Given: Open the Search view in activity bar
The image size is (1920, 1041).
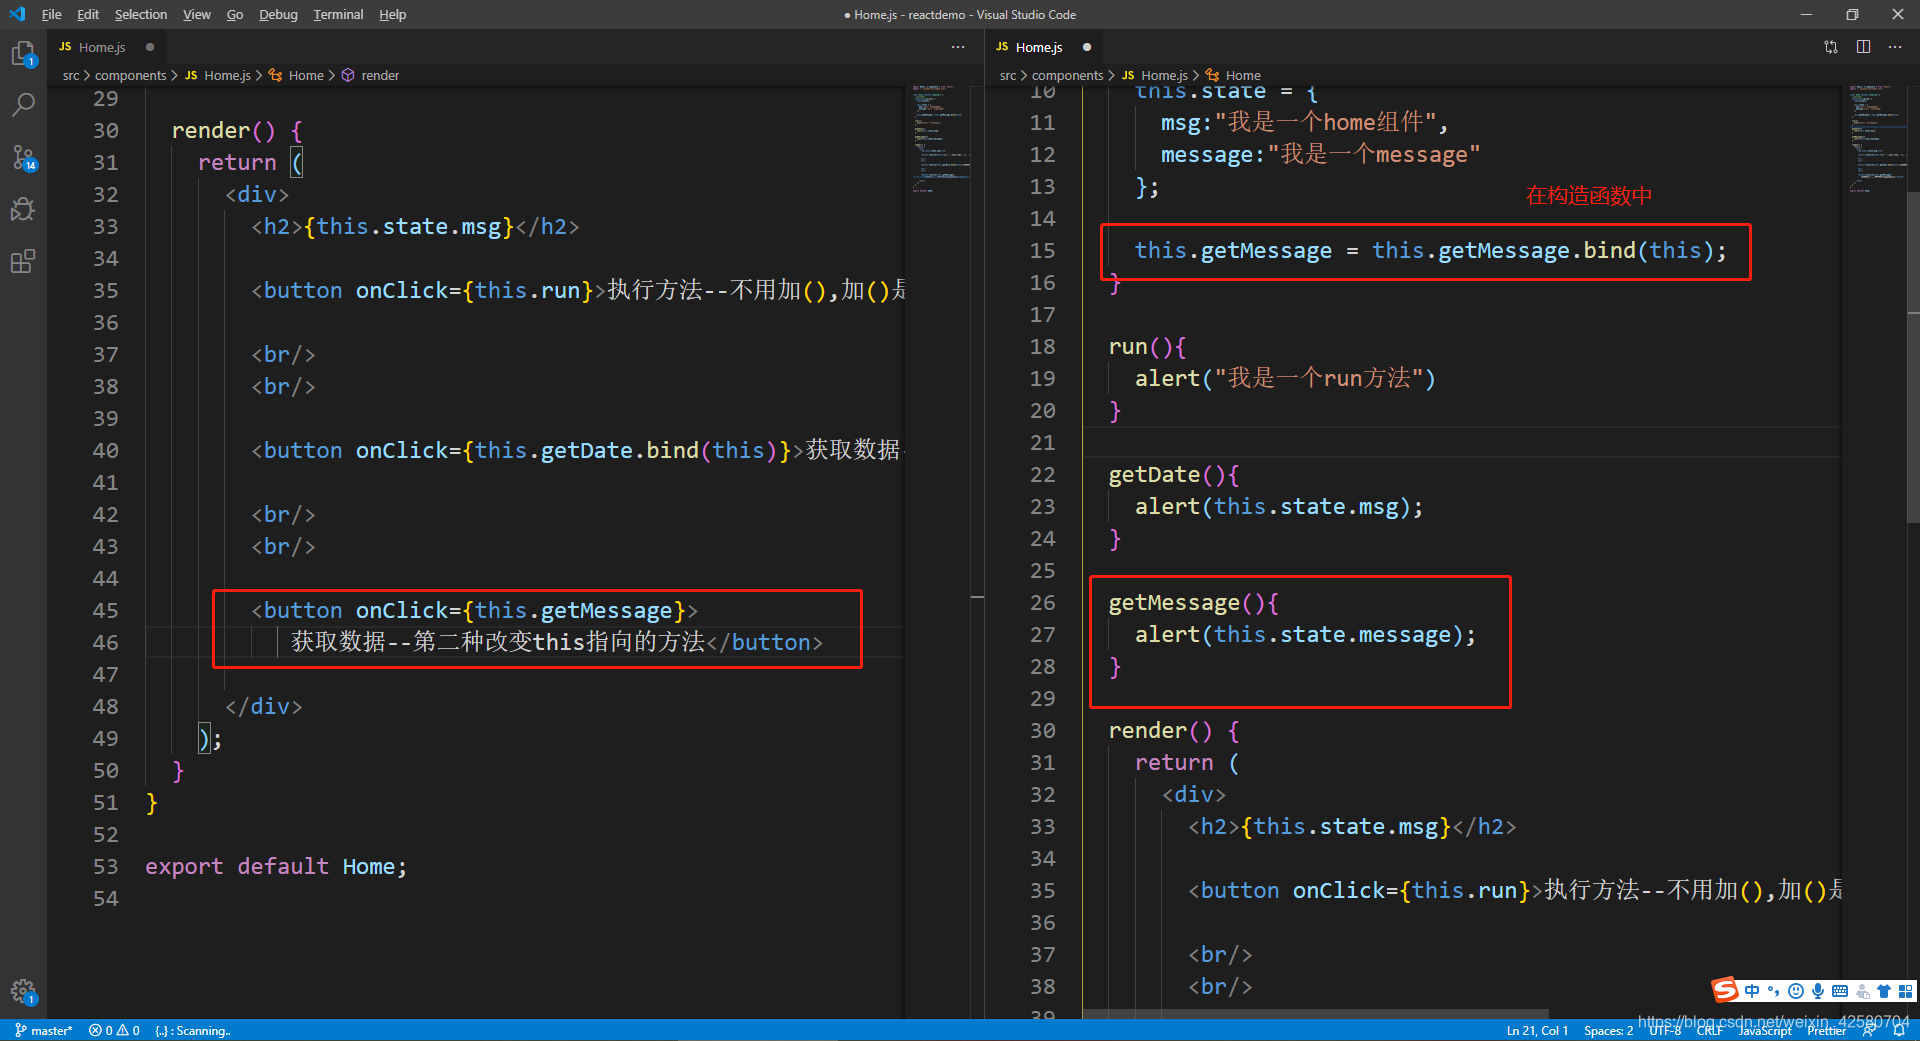Looking at the screenshot, I should [23, 105].
